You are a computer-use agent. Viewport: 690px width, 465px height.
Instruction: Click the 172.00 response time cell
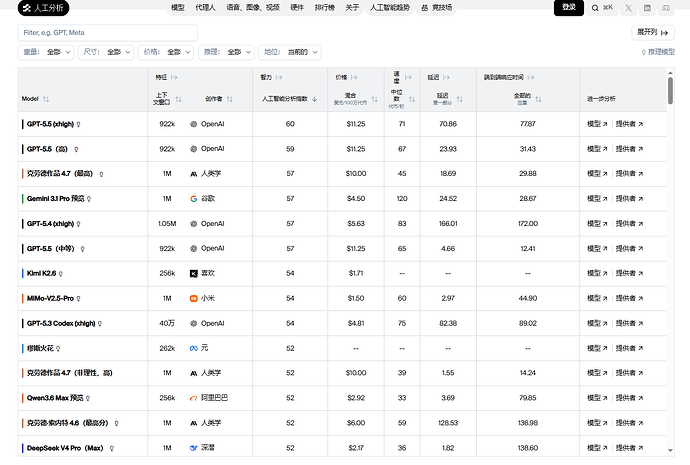[528, 224]
